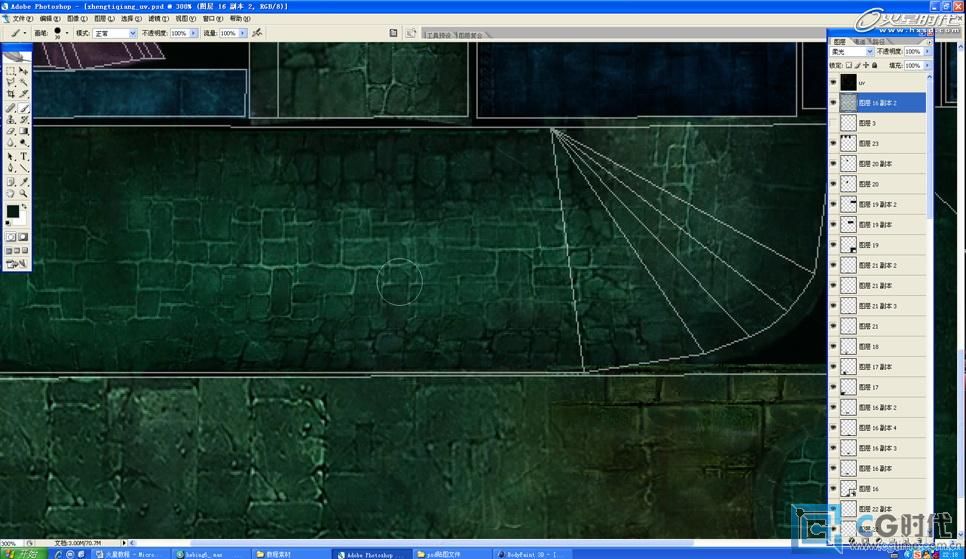Open the 文件 menu
The width and height of the screenshot is (966, 559).
click(22, 19)
